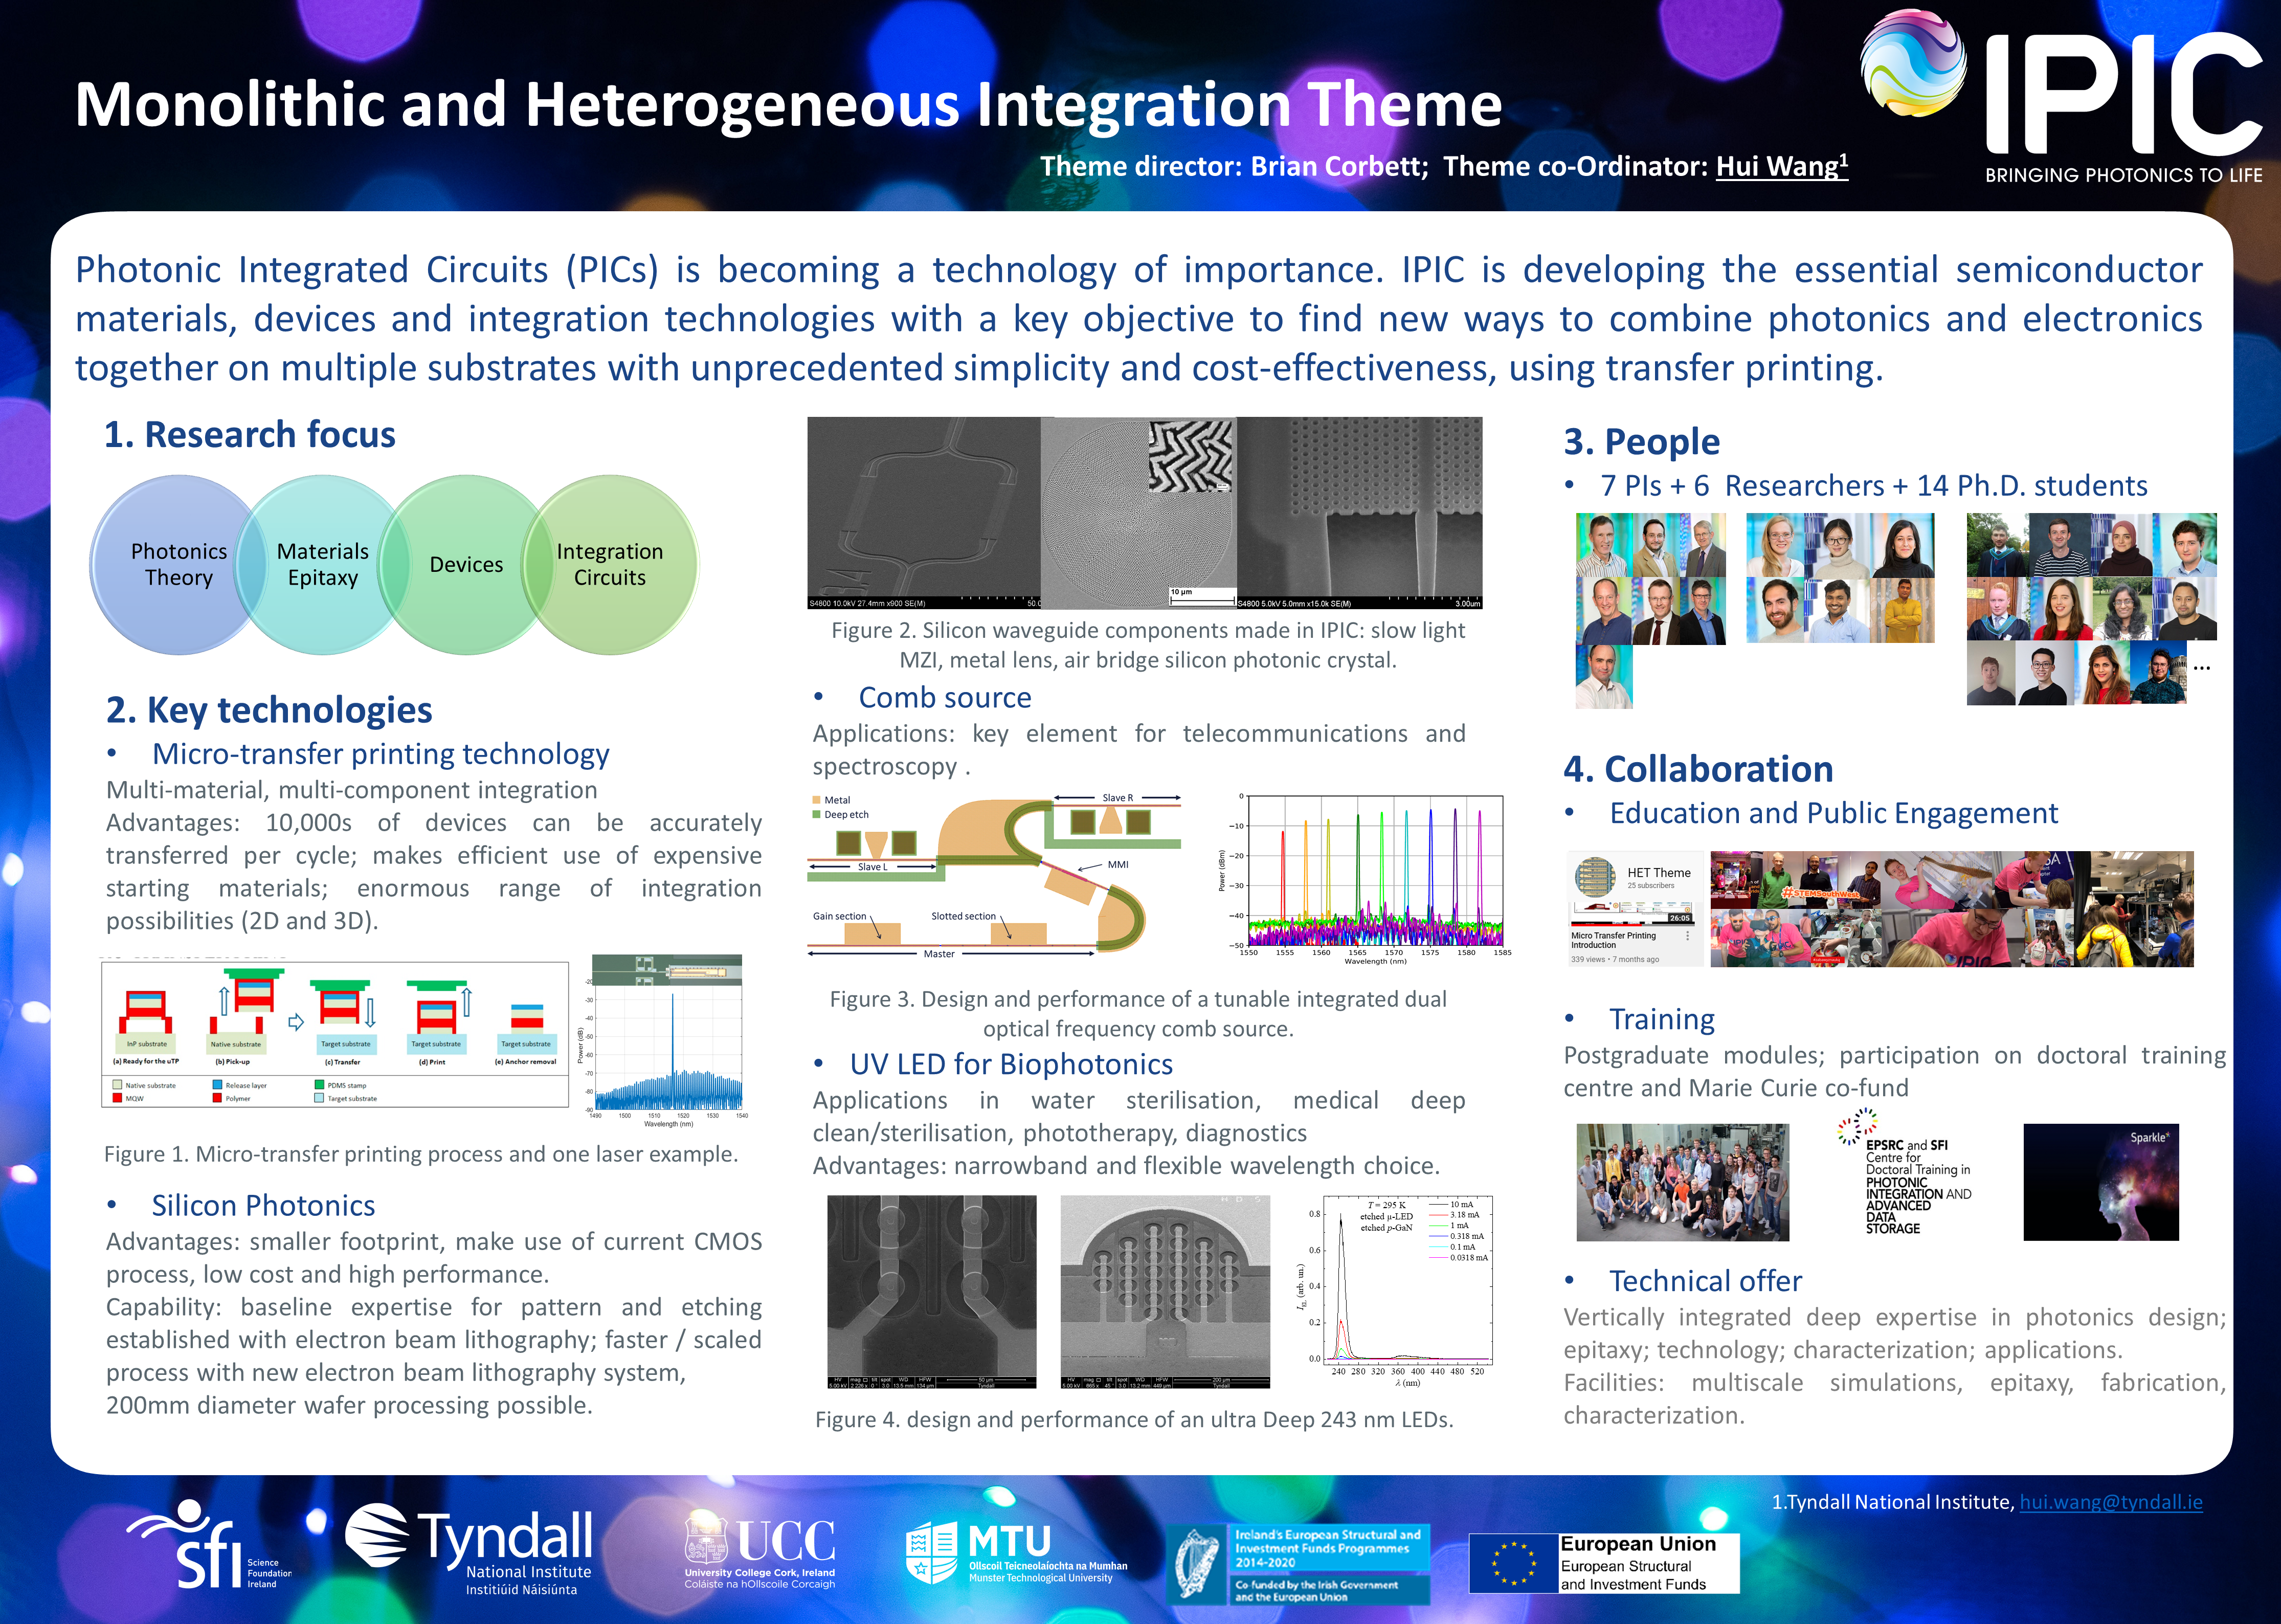Click 'Theme director: Brian Corbett' text
Screen dimensions: 2281x1624
click(1234, 166)
